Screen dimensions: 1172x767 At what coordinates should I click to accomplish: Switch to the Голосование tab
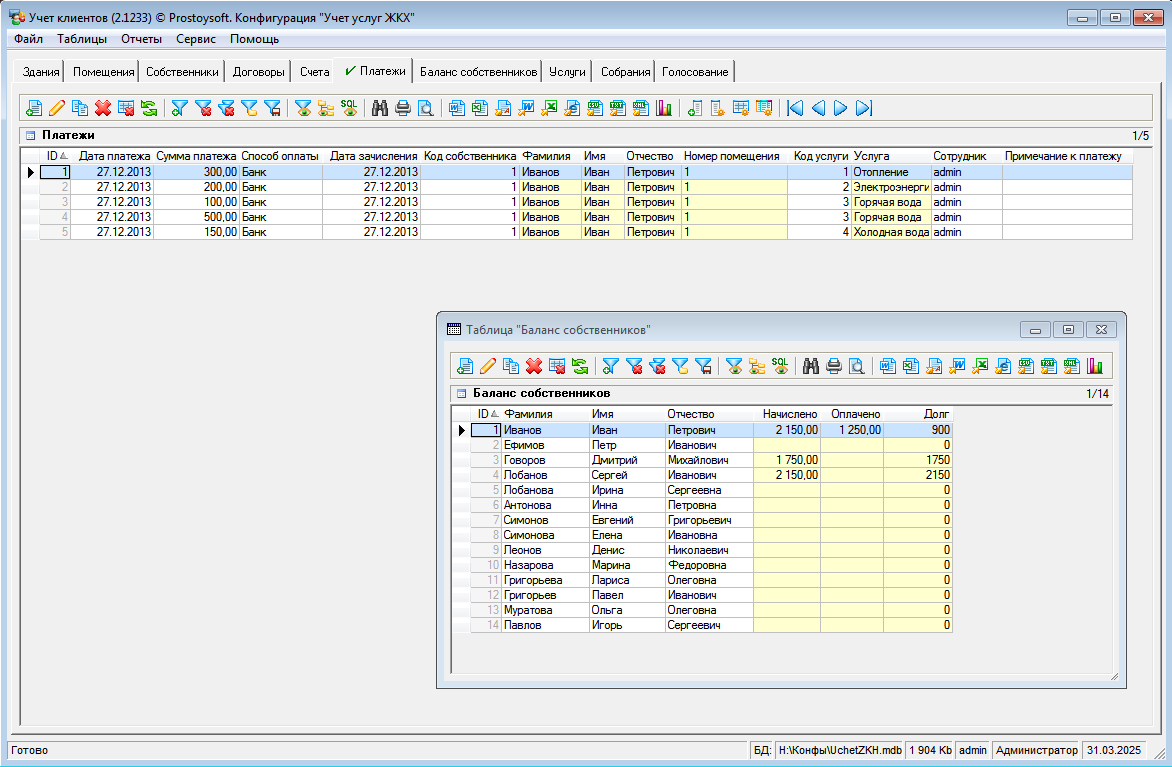pyautogui.click(x=695, y=72)
